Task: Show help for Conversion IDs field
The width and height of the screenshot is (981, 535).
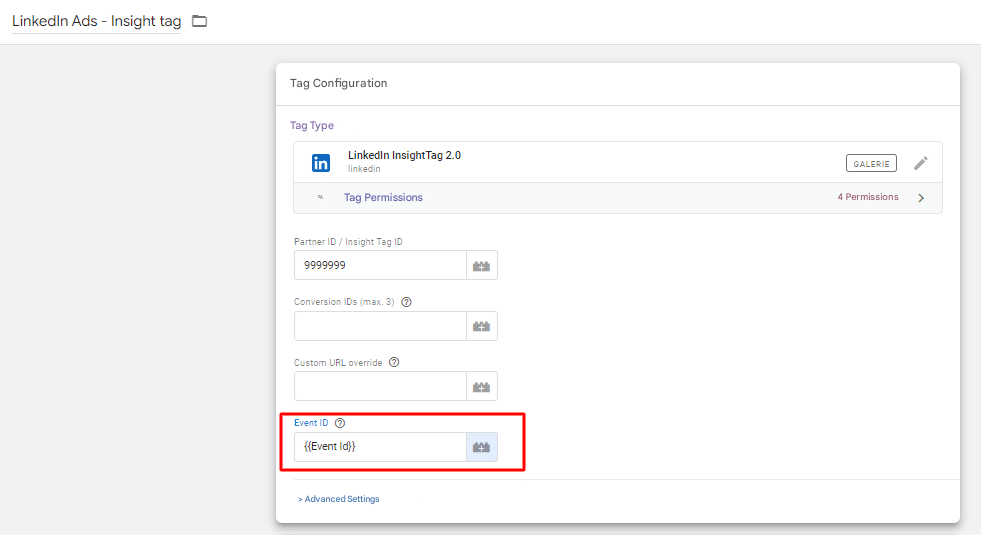Action: (x=406, y=302)
